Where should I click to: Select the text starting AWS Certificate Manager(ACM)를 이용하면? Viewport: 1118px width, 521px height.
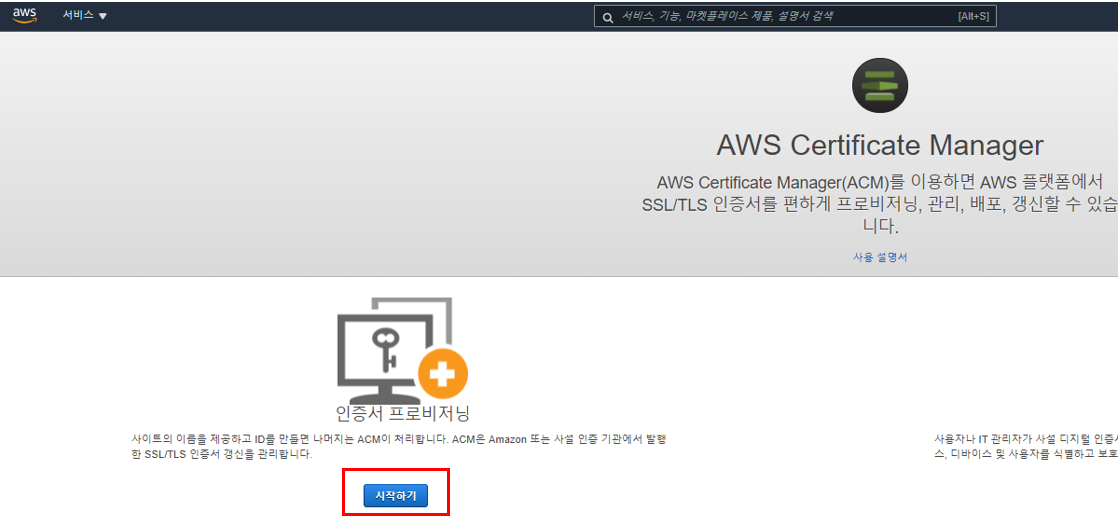[x=880, y=204]
